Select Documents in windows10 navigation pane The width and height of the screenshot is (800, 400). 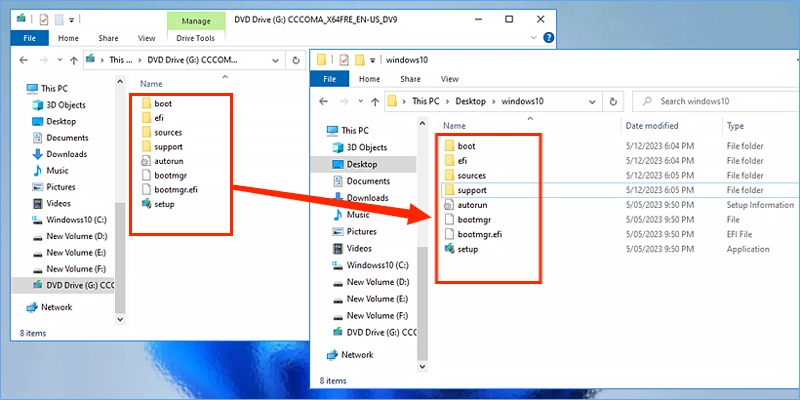coord(361,181)
